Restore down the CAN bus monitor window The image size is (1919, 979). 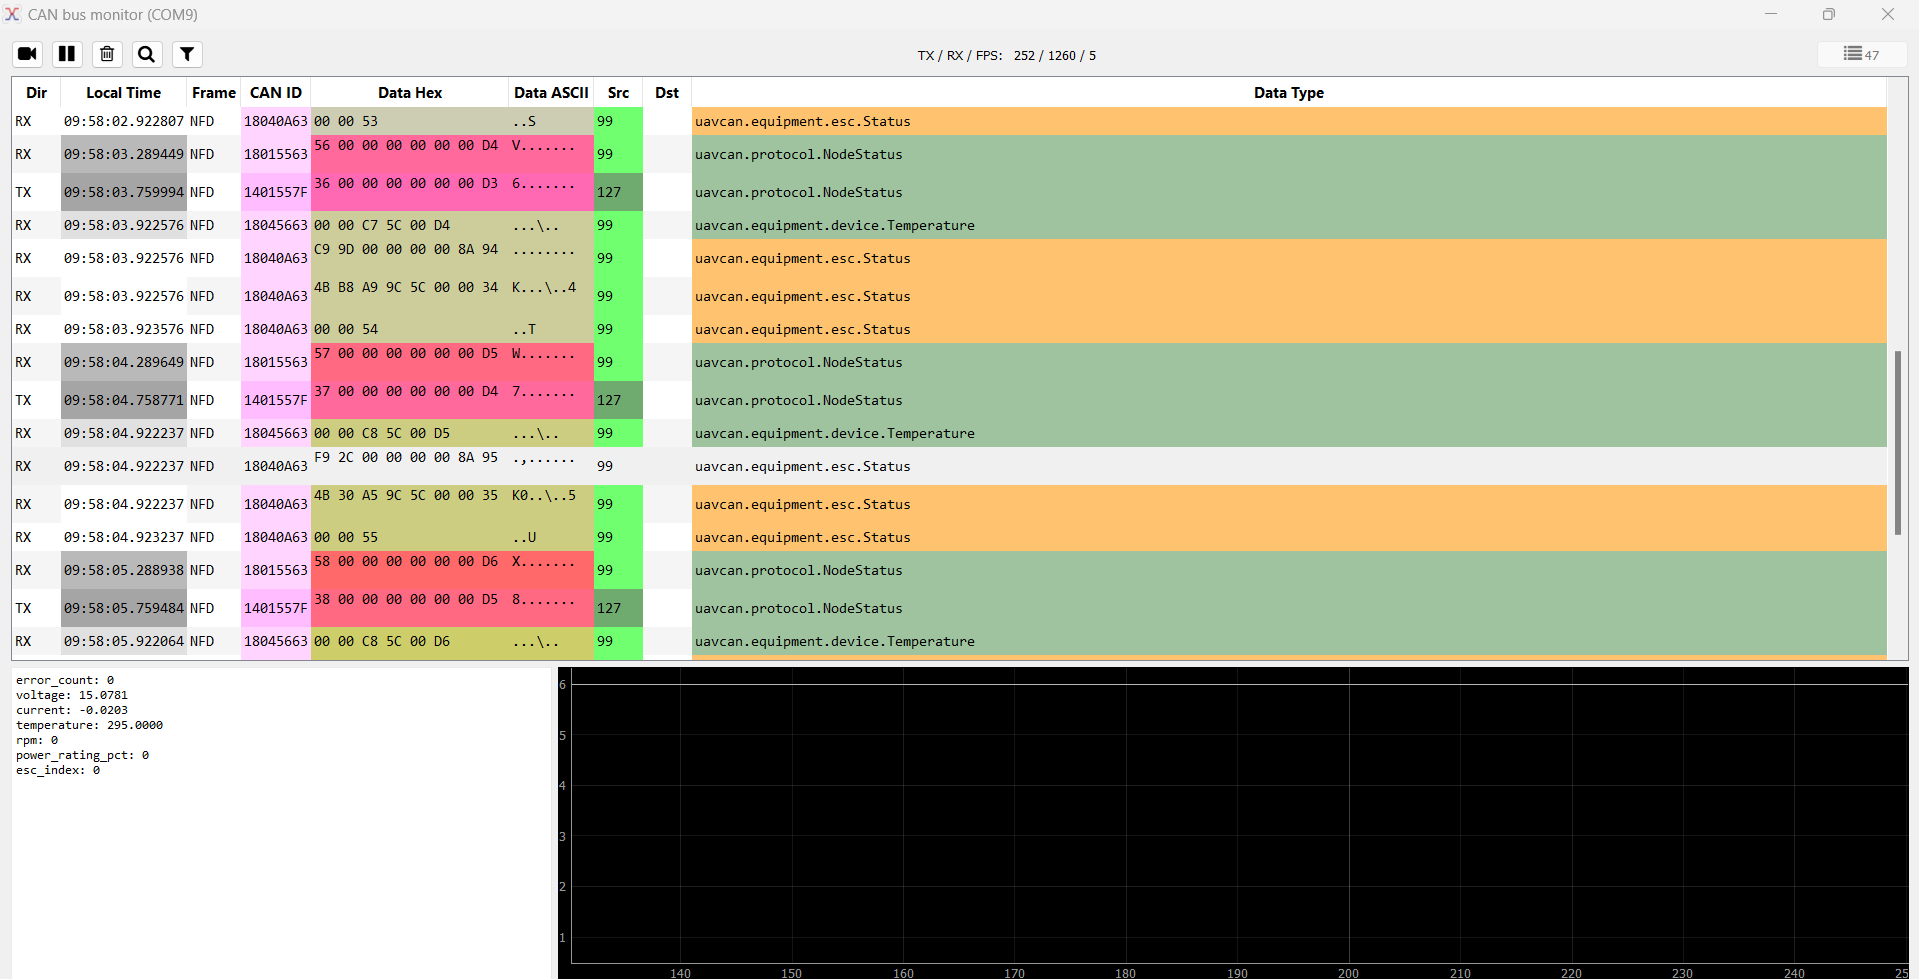pyautogui.click(x=1829, y=14)
